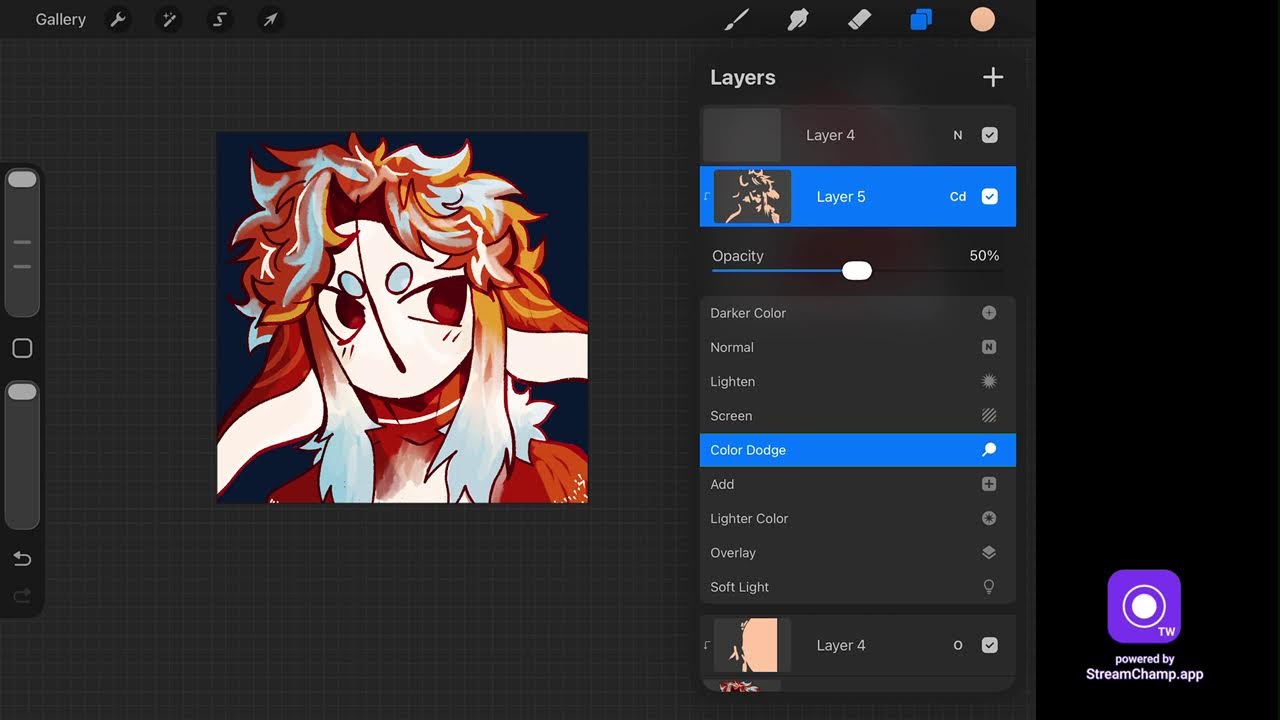This screenshot has height=720, width=1280.
Task: Select Layer 5 by its name
Action: tap(841, 197)
